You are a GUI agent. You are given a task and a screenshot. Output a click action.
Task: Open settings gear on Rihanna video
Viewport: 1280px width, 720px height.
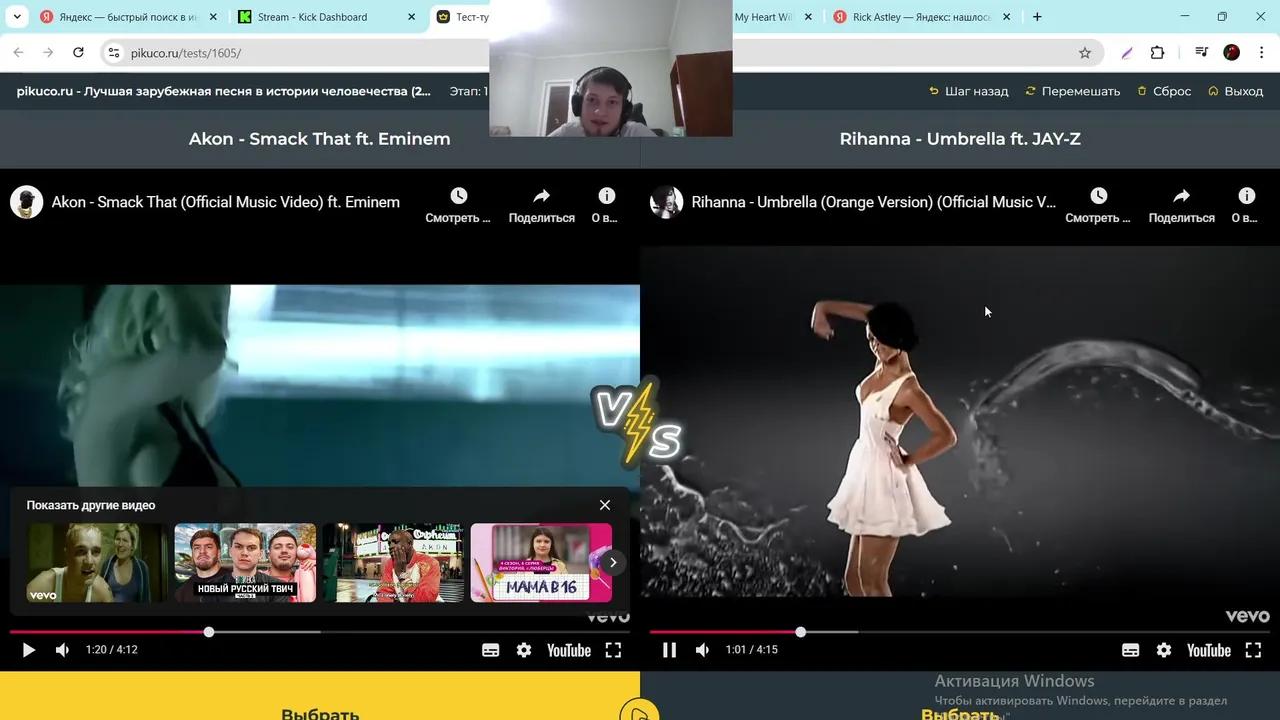point(1164,650)
